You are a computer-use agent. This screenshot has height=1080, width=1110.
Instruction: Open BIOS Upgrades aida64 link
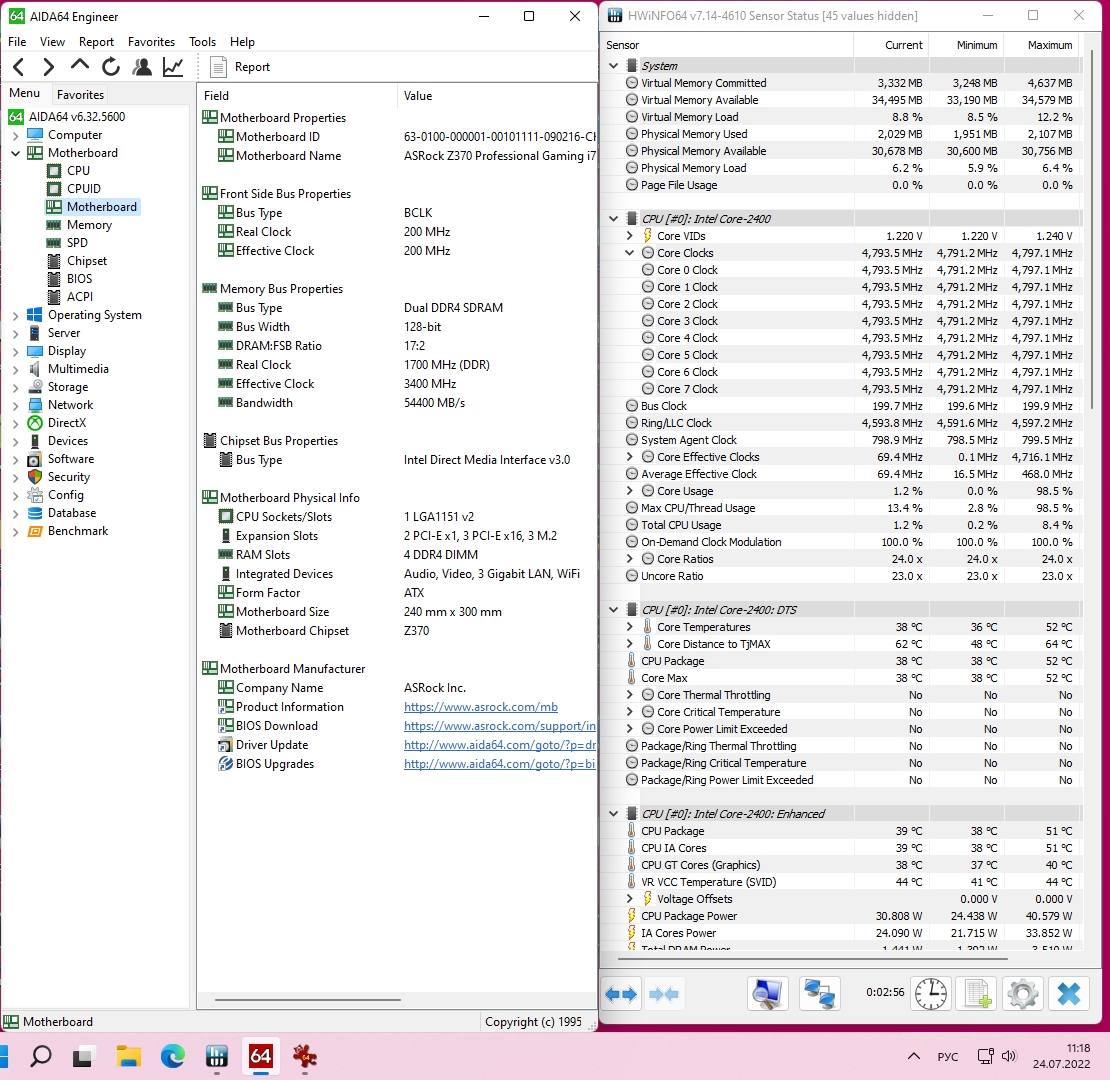click(x=500, y=764)
